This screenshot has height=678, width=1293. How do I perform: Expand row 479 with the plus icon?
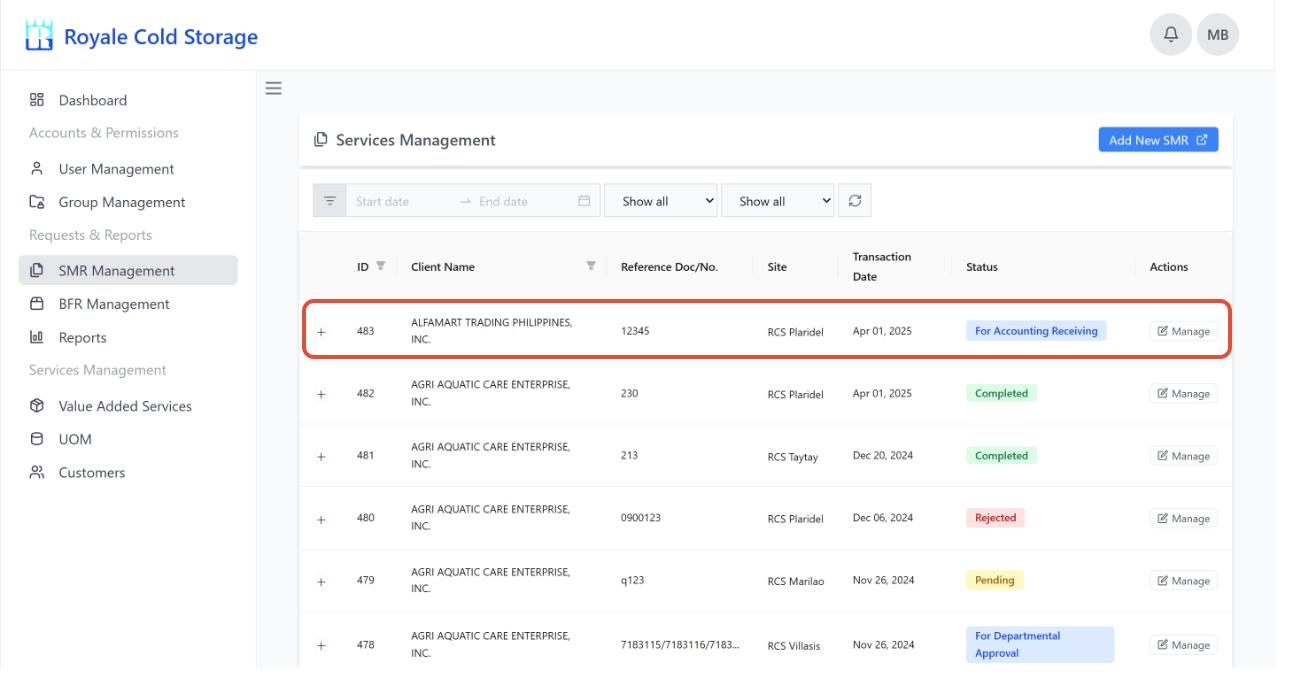321,581
